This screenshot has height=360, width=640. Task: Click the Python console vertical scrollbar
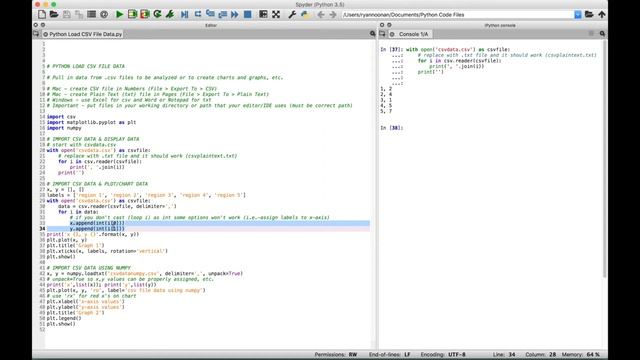click(604, 159)
